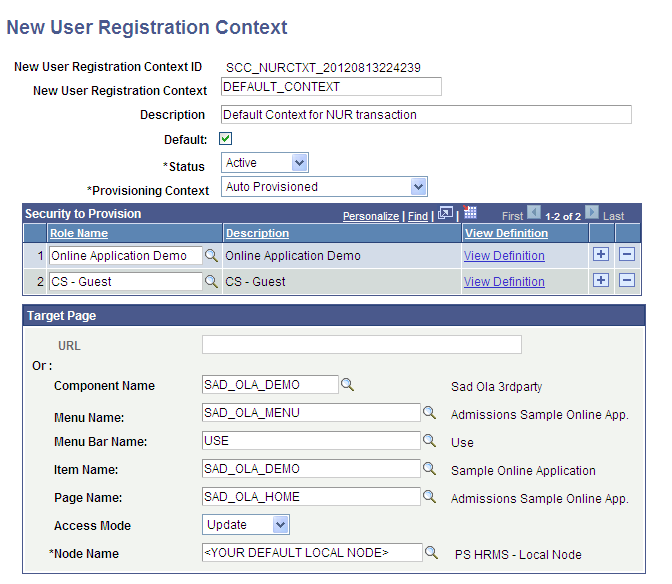Click into the URL input field
This screenshot has width=672, height=584.
361,345
